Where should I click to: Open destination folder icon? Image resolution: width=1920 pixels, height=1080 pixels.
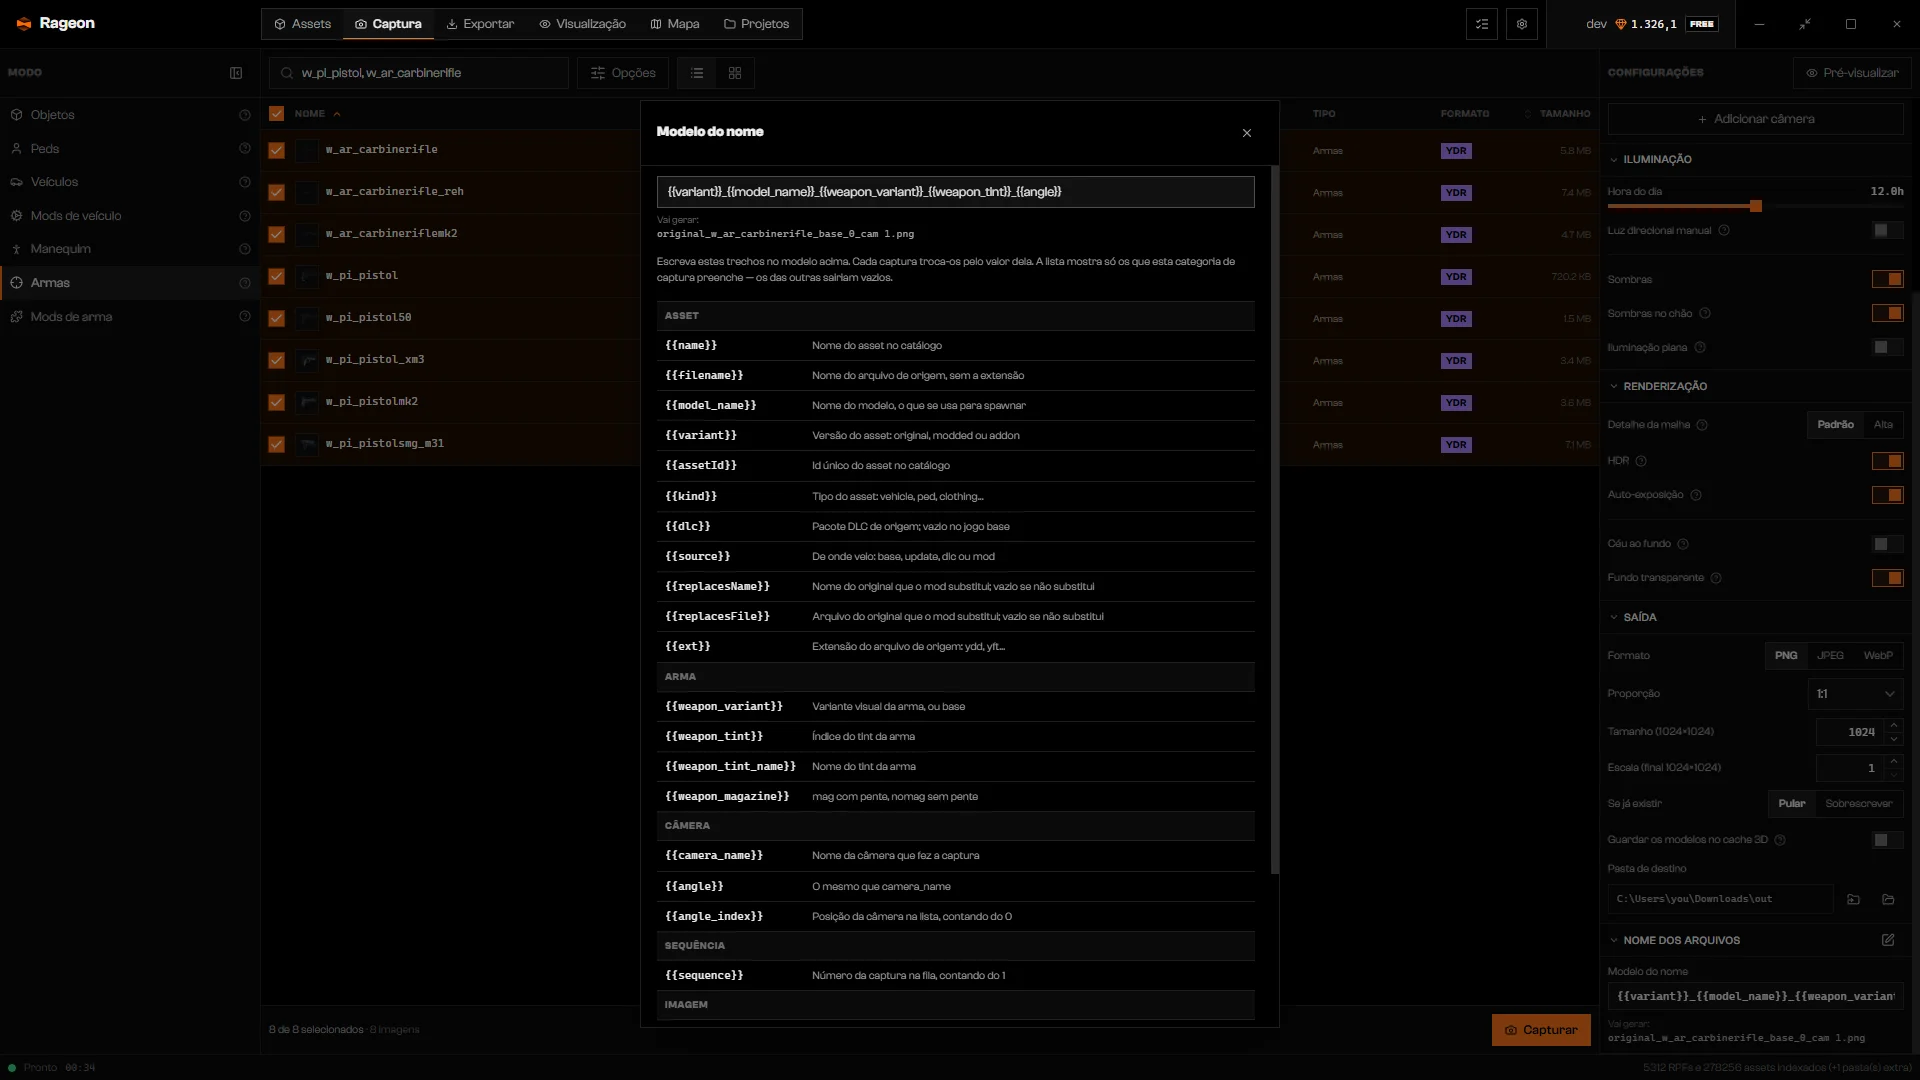[x=1888, y=899]
